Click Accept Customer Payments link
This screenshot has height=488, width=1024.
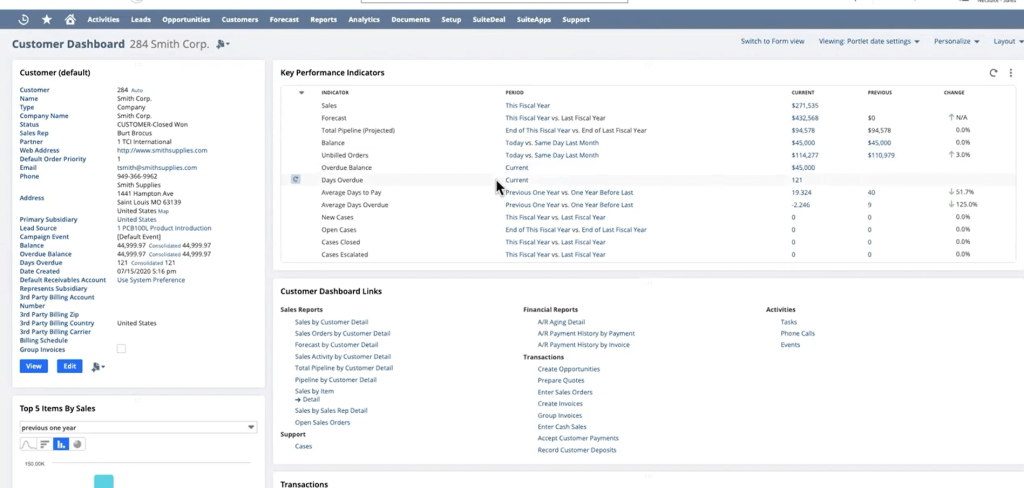tap(578, 438)
